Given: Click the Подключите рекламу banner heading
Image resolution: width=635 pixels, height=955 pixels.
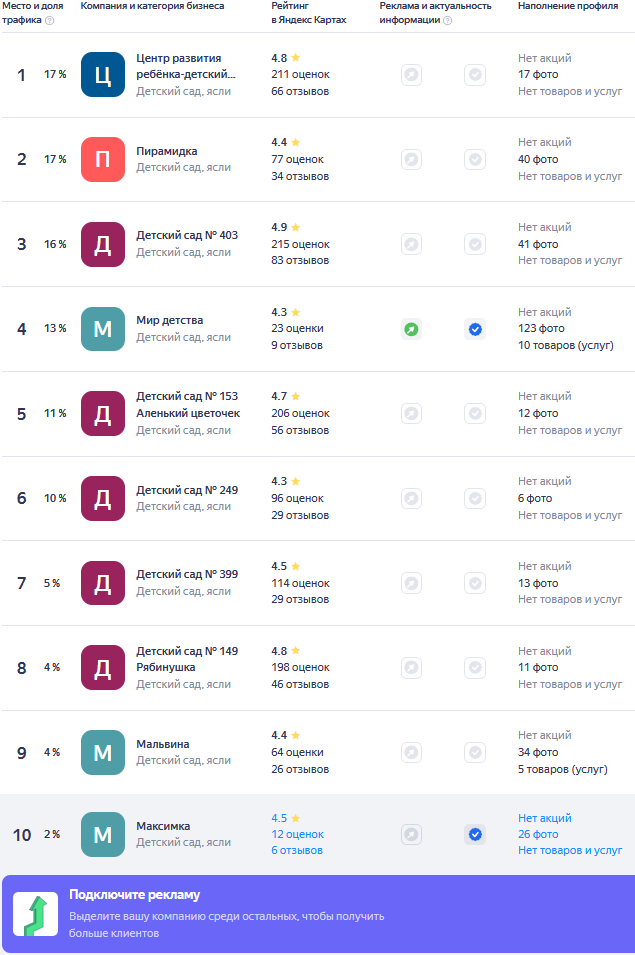Looking at the screenshot, I should pyautogui.click(x=134, y=895).
